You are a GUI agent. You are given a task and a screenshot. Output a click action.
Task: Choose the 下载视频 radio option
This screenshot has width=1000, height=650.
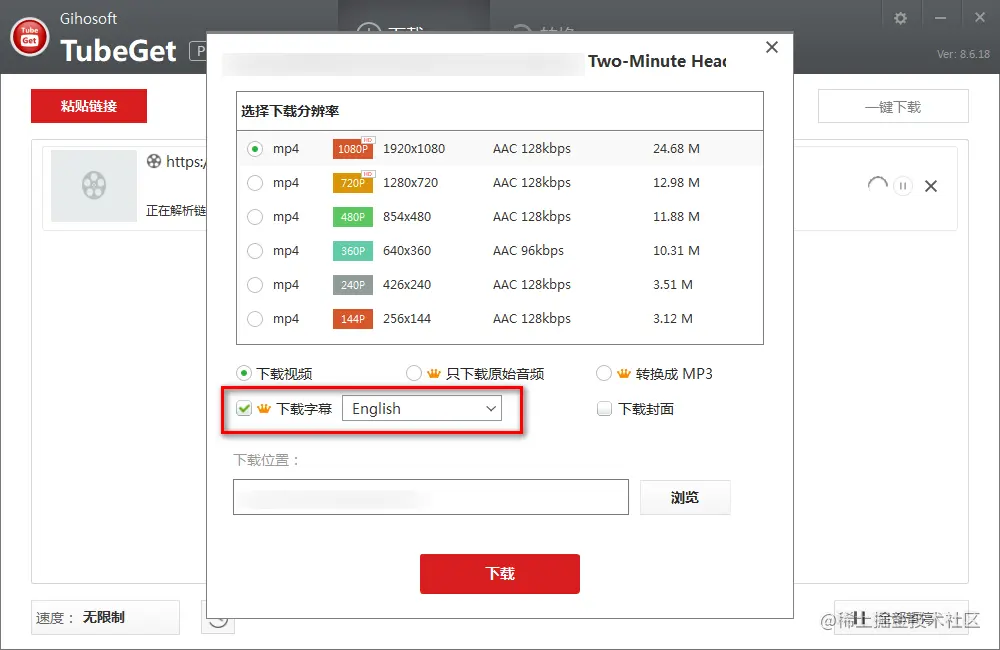[x=244, y=373]
